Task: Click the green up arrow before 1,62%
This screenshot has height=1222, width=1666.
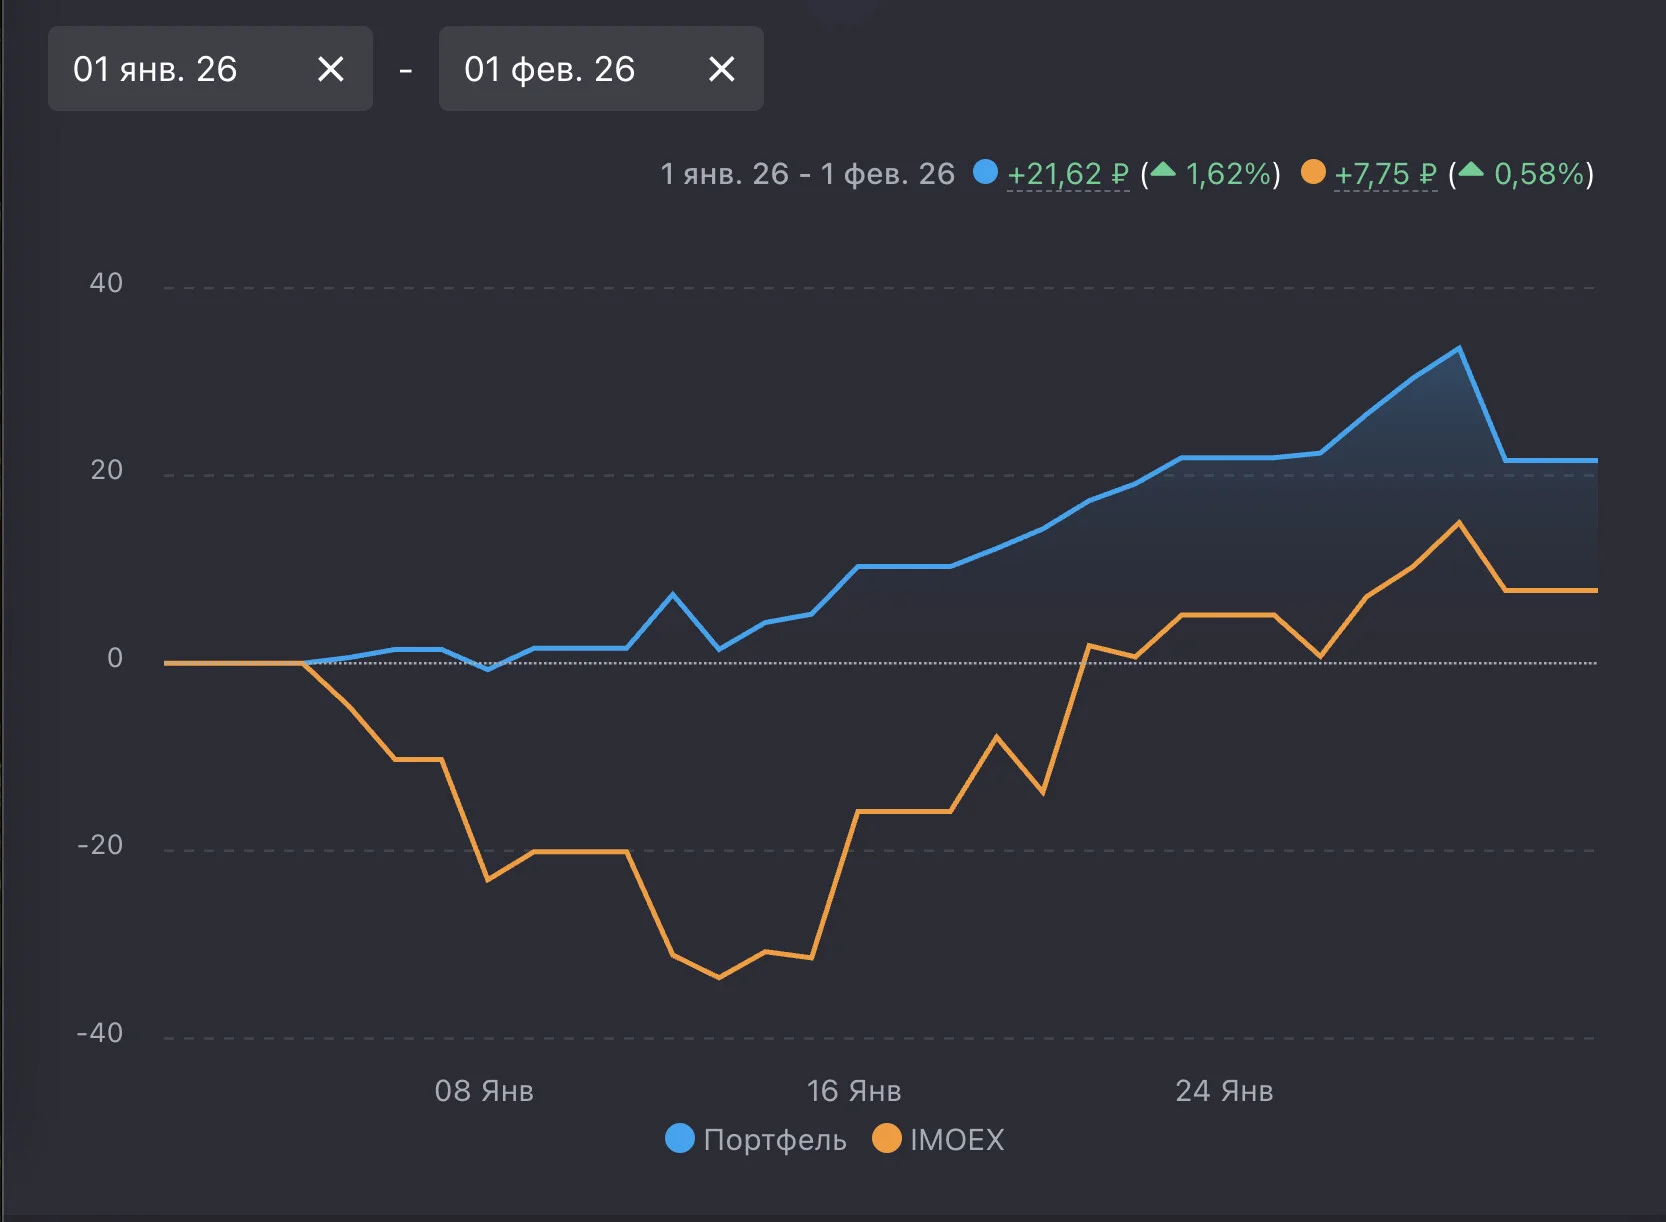Action: pyautogui.click(x=1163, y=171)
